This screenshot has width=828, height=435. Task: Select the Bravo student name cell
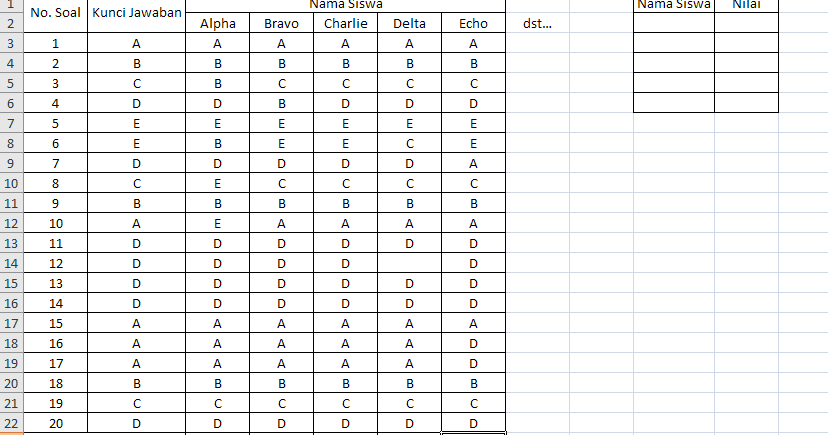click(281, 23)
